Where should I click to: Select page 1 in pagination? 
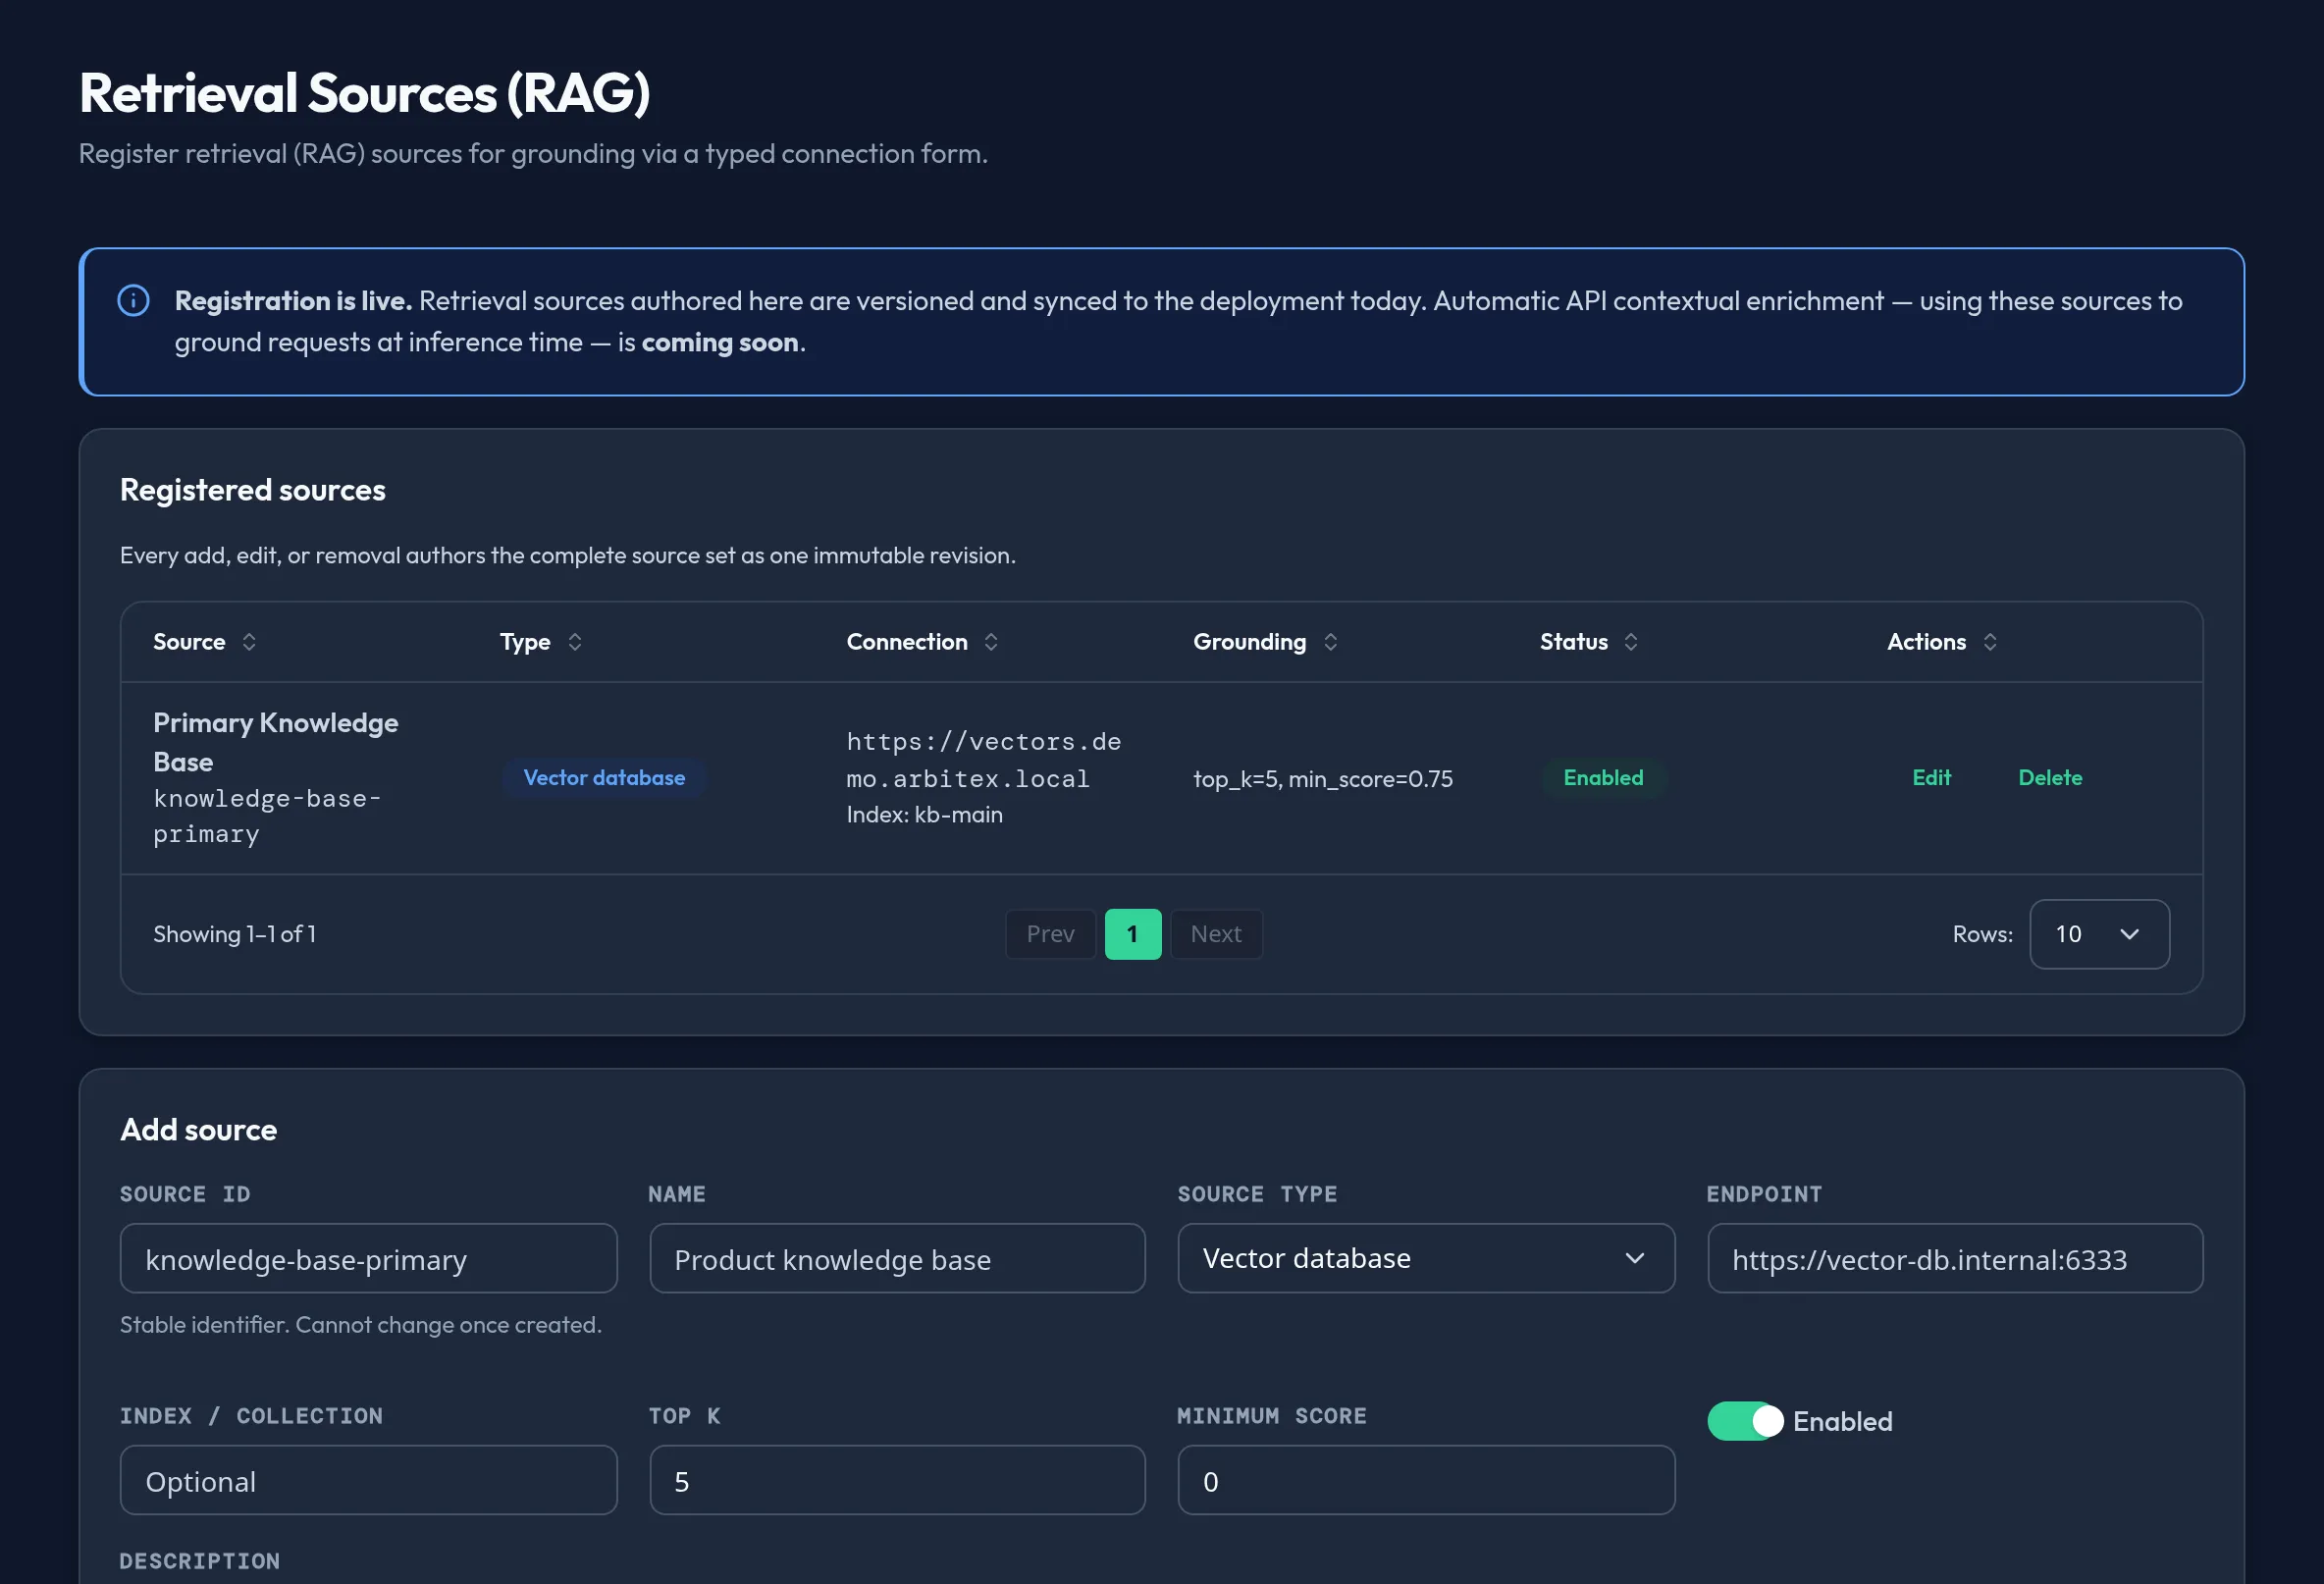1133,934
